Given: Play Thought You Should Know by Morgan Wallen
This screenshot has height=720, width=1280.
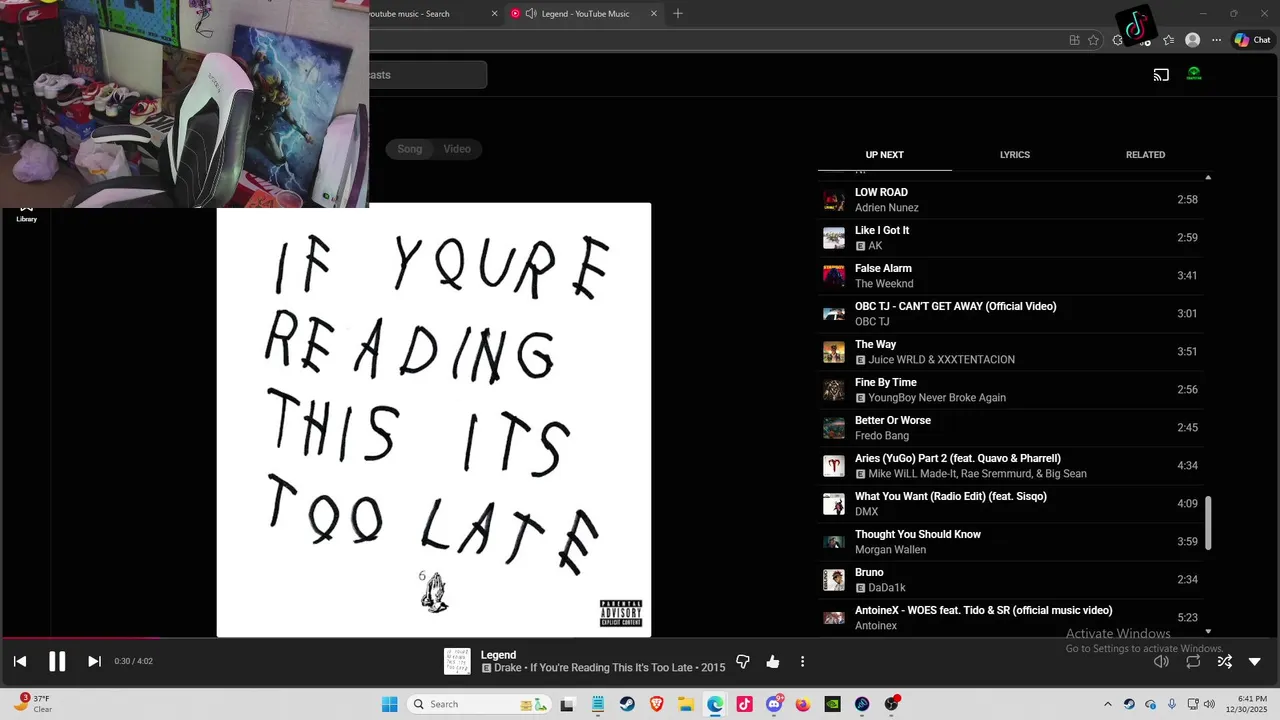Looking at the screenshot, I should (x=1010, y=542).
